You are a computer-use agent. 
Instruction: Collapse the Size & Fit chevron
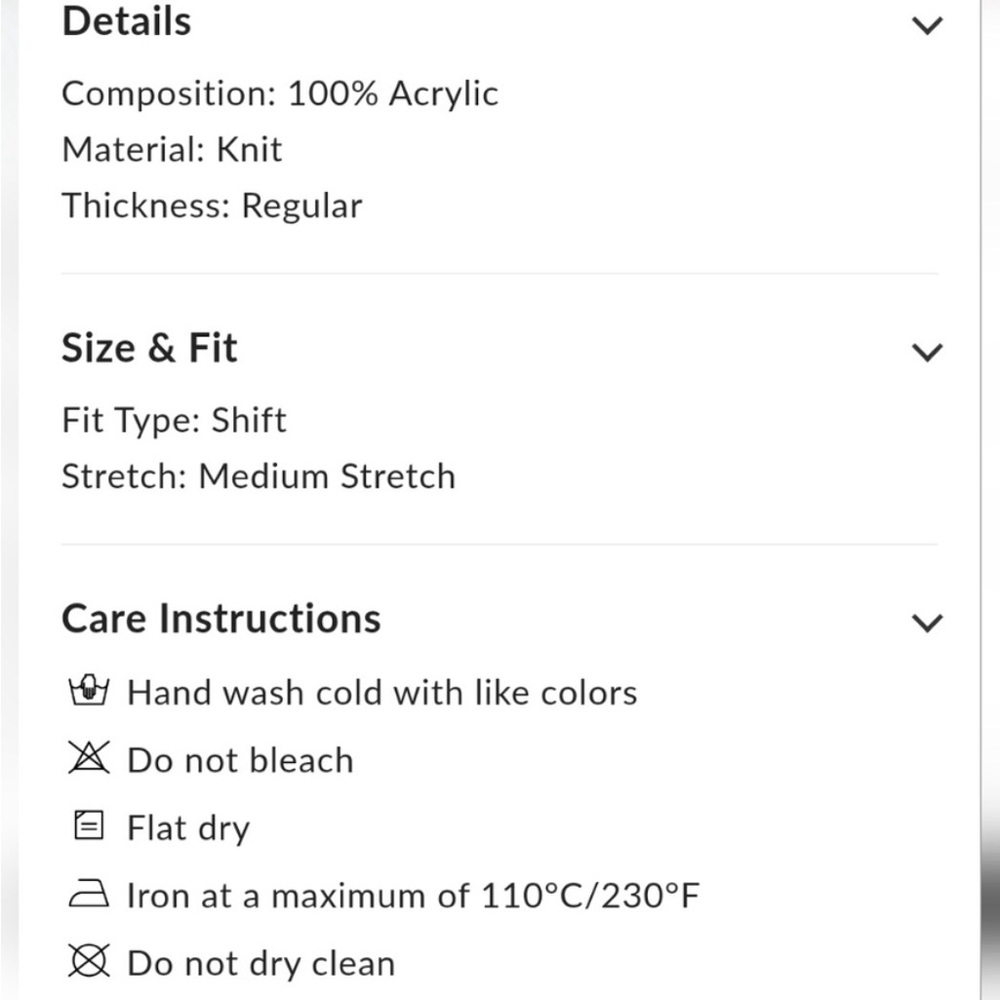pos(928,352)
